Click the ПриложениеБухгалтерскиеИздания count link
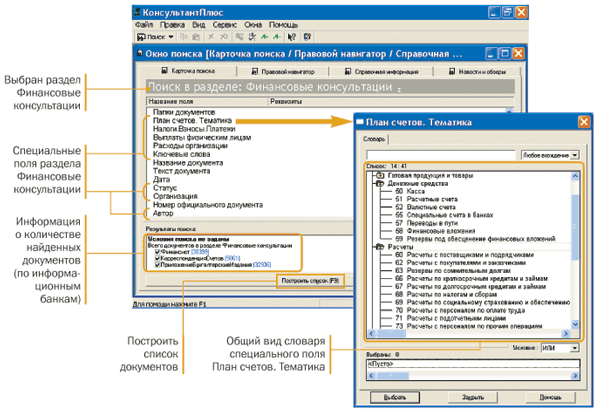606x418 pixels. pyautogui.click(x=262, y=265)
